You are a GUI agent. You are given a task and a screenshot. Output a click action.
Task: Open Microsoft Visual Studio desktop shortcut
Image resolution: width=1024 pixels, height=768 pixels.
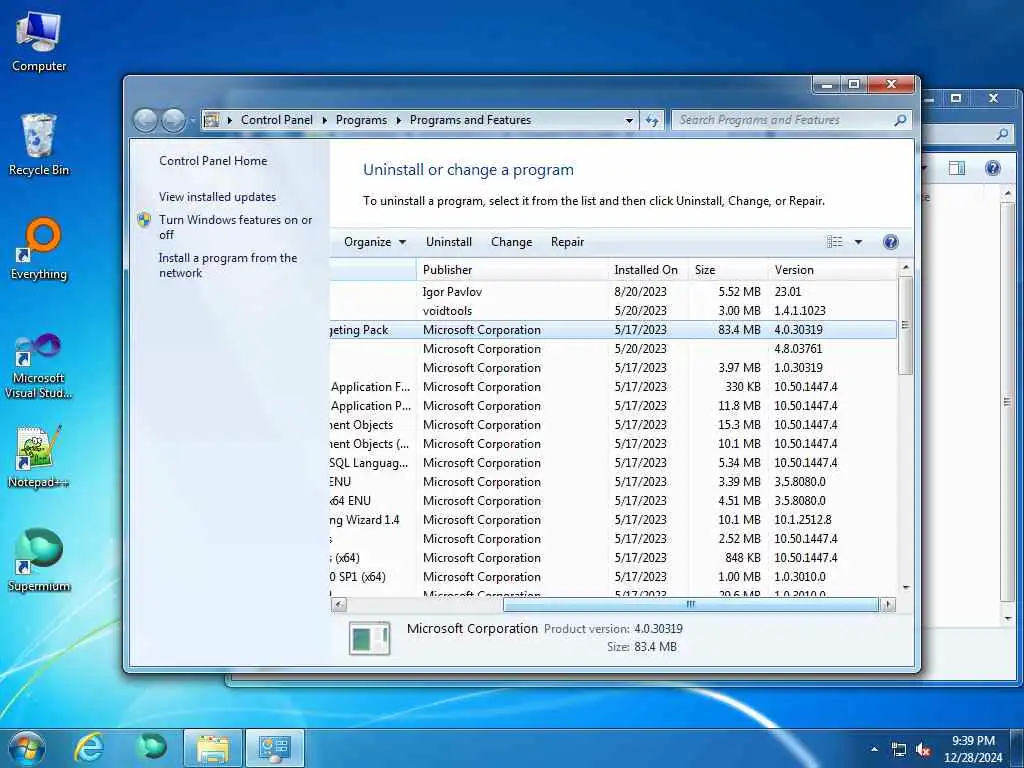coord(39,366)
